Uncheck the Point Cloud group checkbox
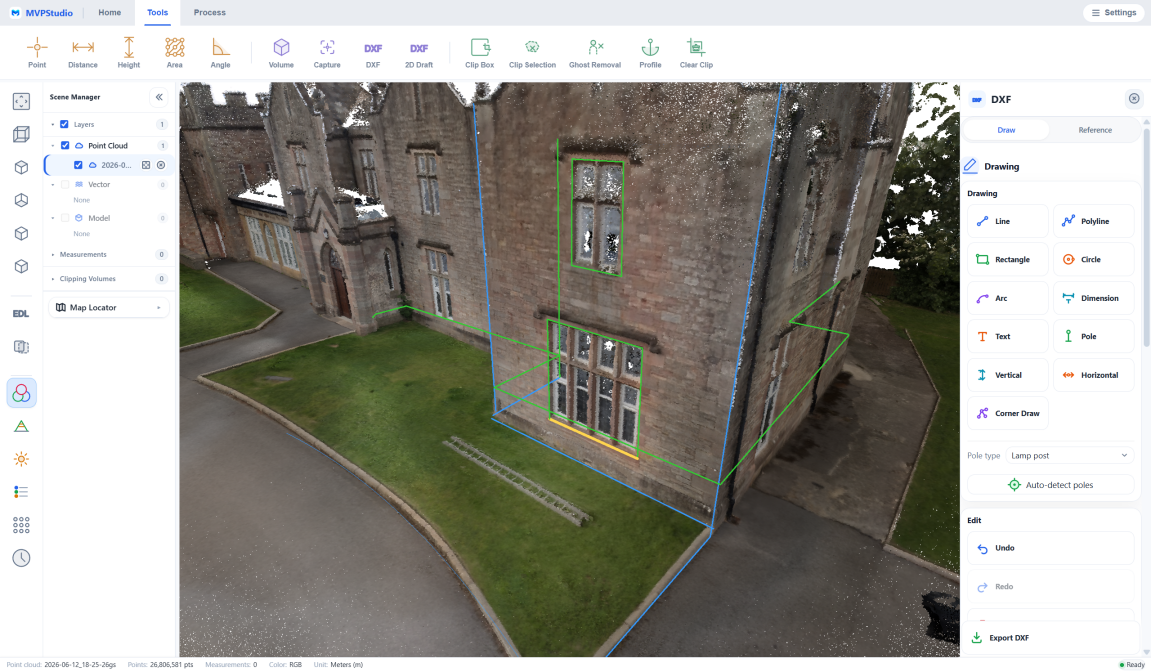Image resolution: width=1151 pixels, height=672 pixels. pos(65,145)
